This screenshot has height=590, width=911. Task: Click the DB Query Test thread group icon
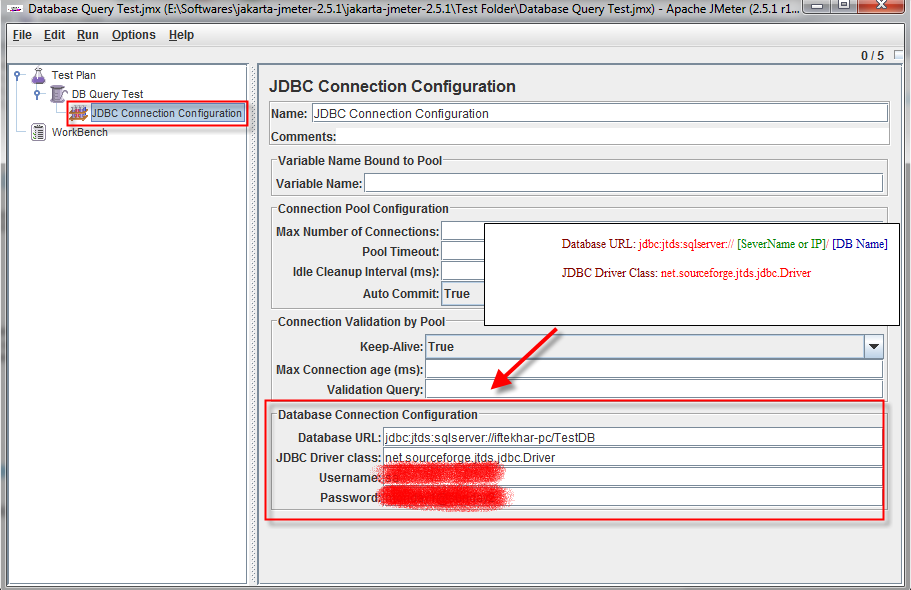(x=58, y=94)
